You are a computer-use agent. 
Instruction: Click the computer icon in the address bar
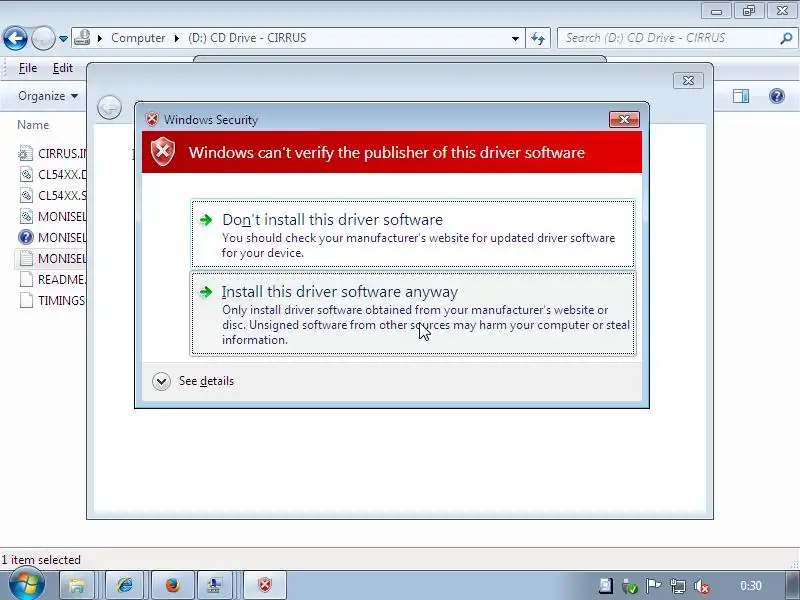pyautogui.click(x=83, y=38)
